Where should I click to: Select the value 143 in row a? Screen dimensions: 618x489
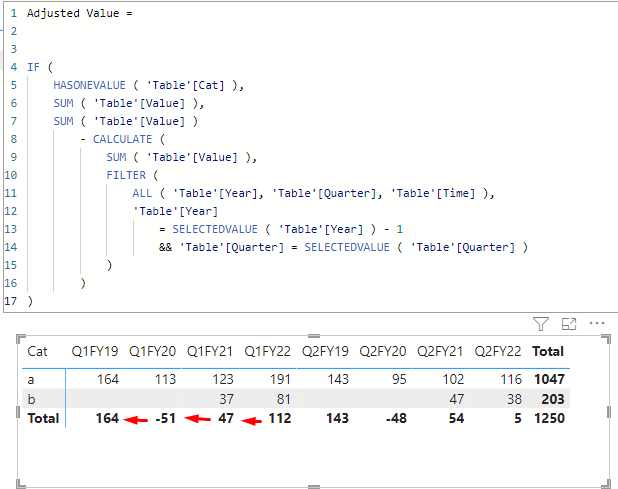338,379
